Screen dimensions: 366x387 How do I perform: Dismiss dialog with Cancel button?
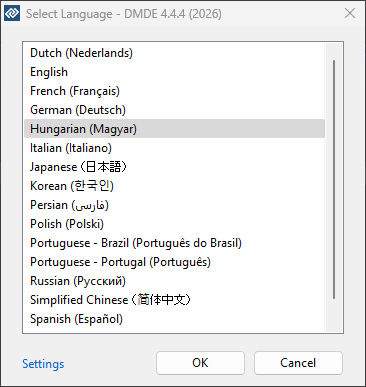(x=298, y=363)
